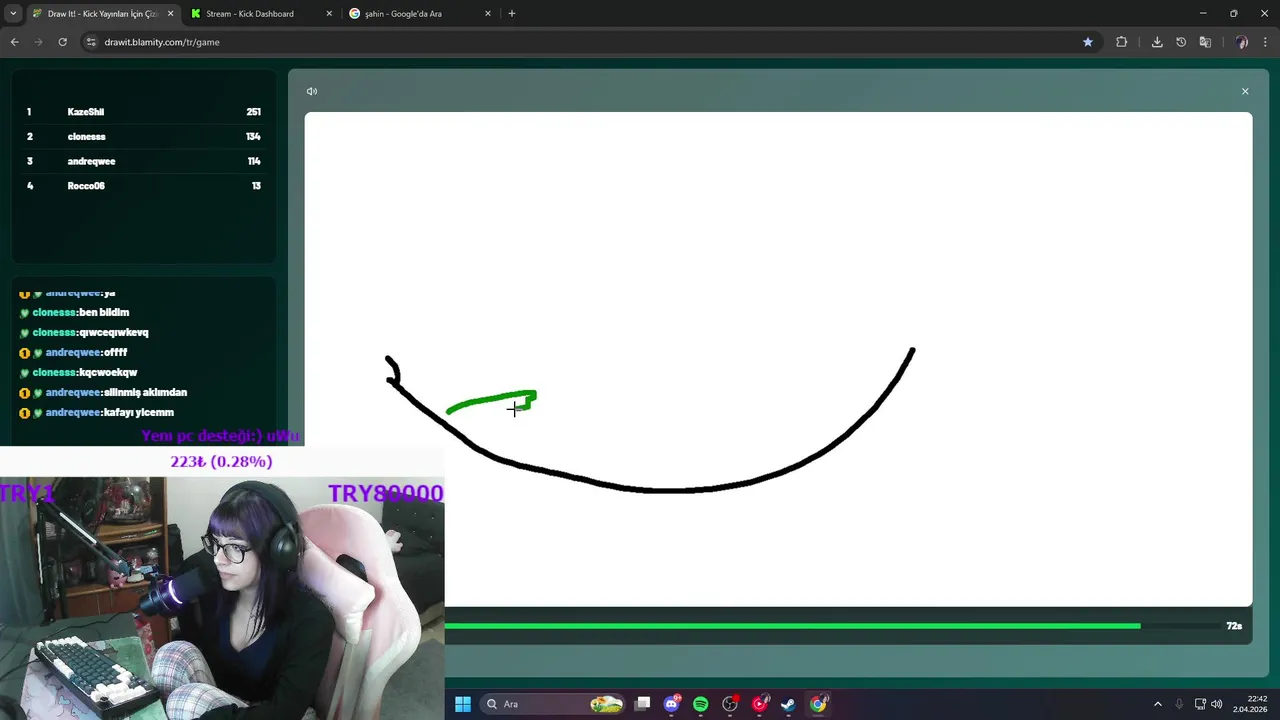Image resolution: width=1280 pixels, height=720 pixels.
Task: Open the Chrome profile avatar
Action: point(1242,42)
